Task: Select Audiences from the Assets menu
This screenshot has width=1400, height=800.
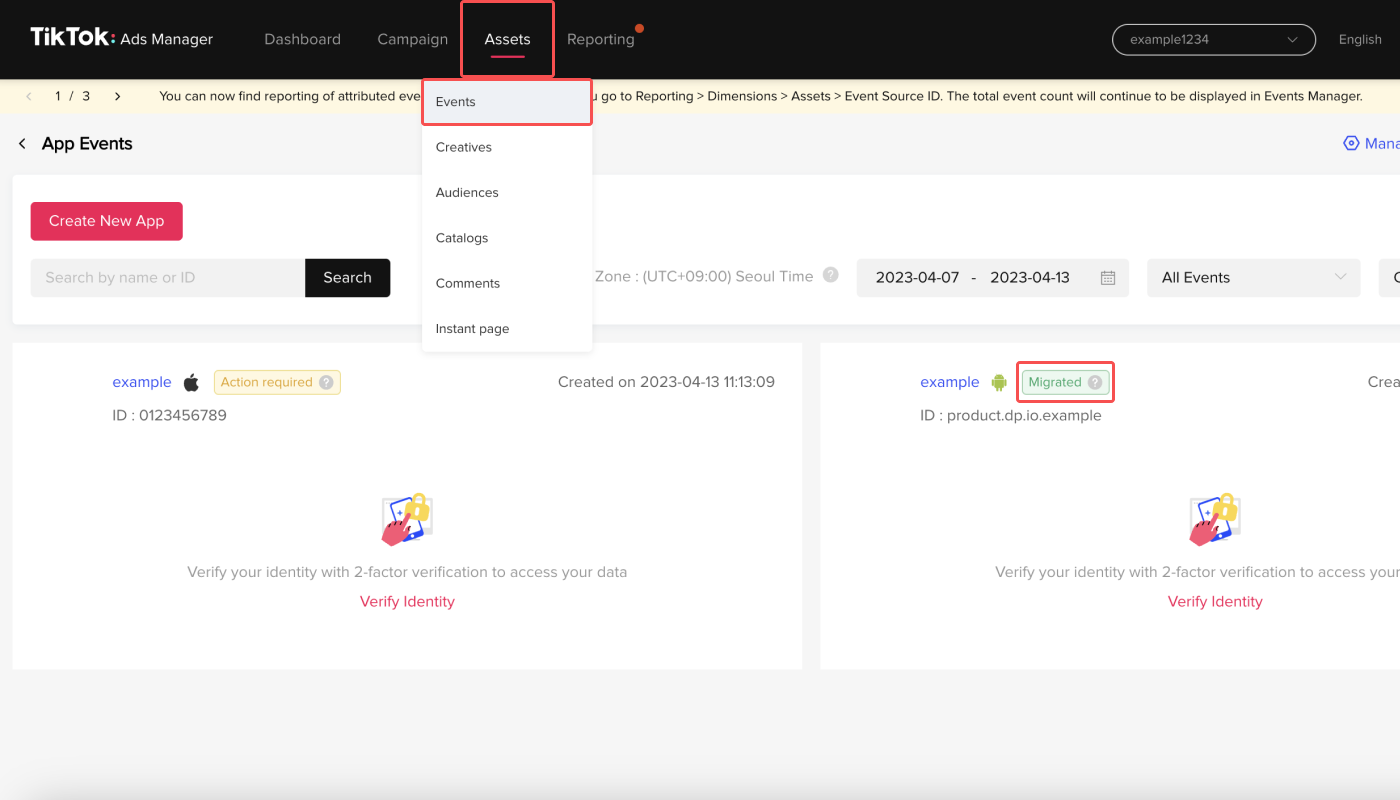Action: click(507, 192)
